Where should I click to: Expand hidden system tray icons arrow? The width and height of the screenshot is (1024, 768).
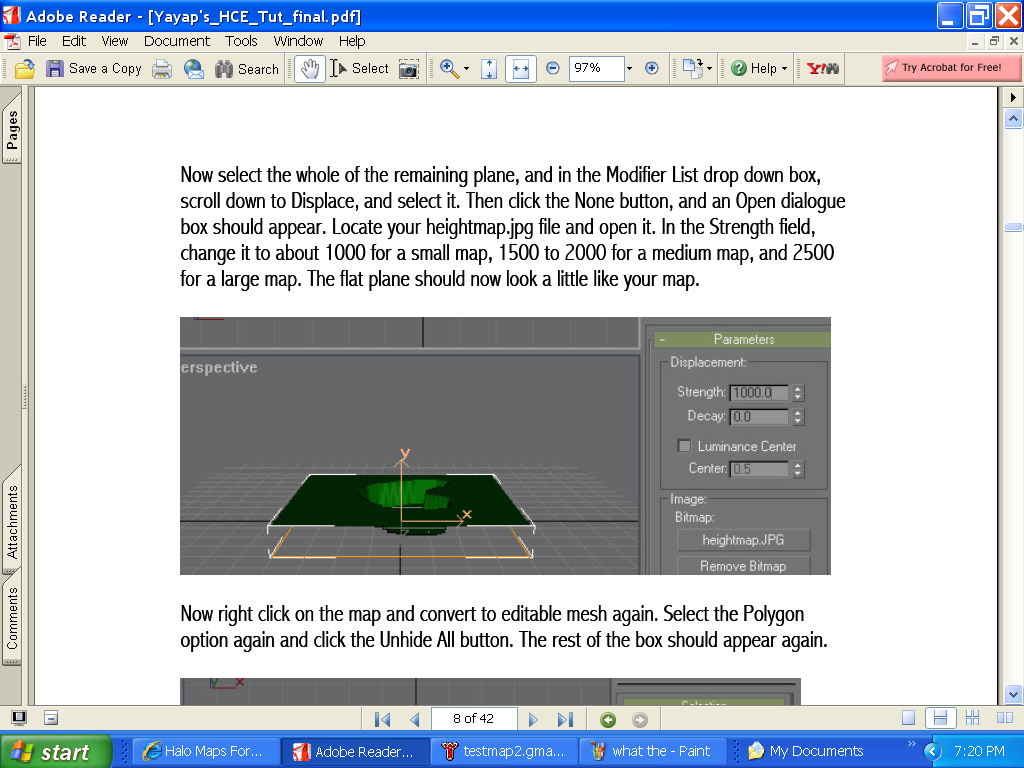(x=932, y=752)
